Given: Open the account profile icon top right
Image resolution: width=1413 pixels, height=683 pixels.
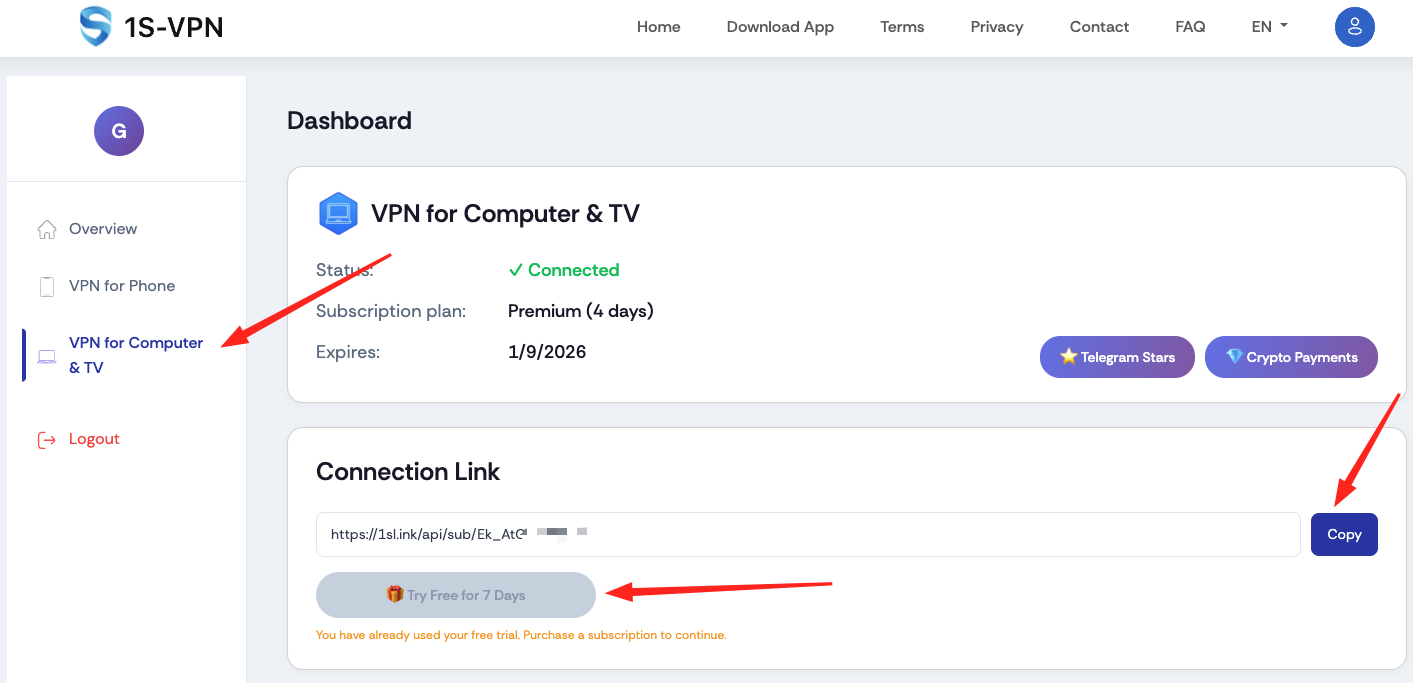Looking at the screenshot, I should [1355, 27].
